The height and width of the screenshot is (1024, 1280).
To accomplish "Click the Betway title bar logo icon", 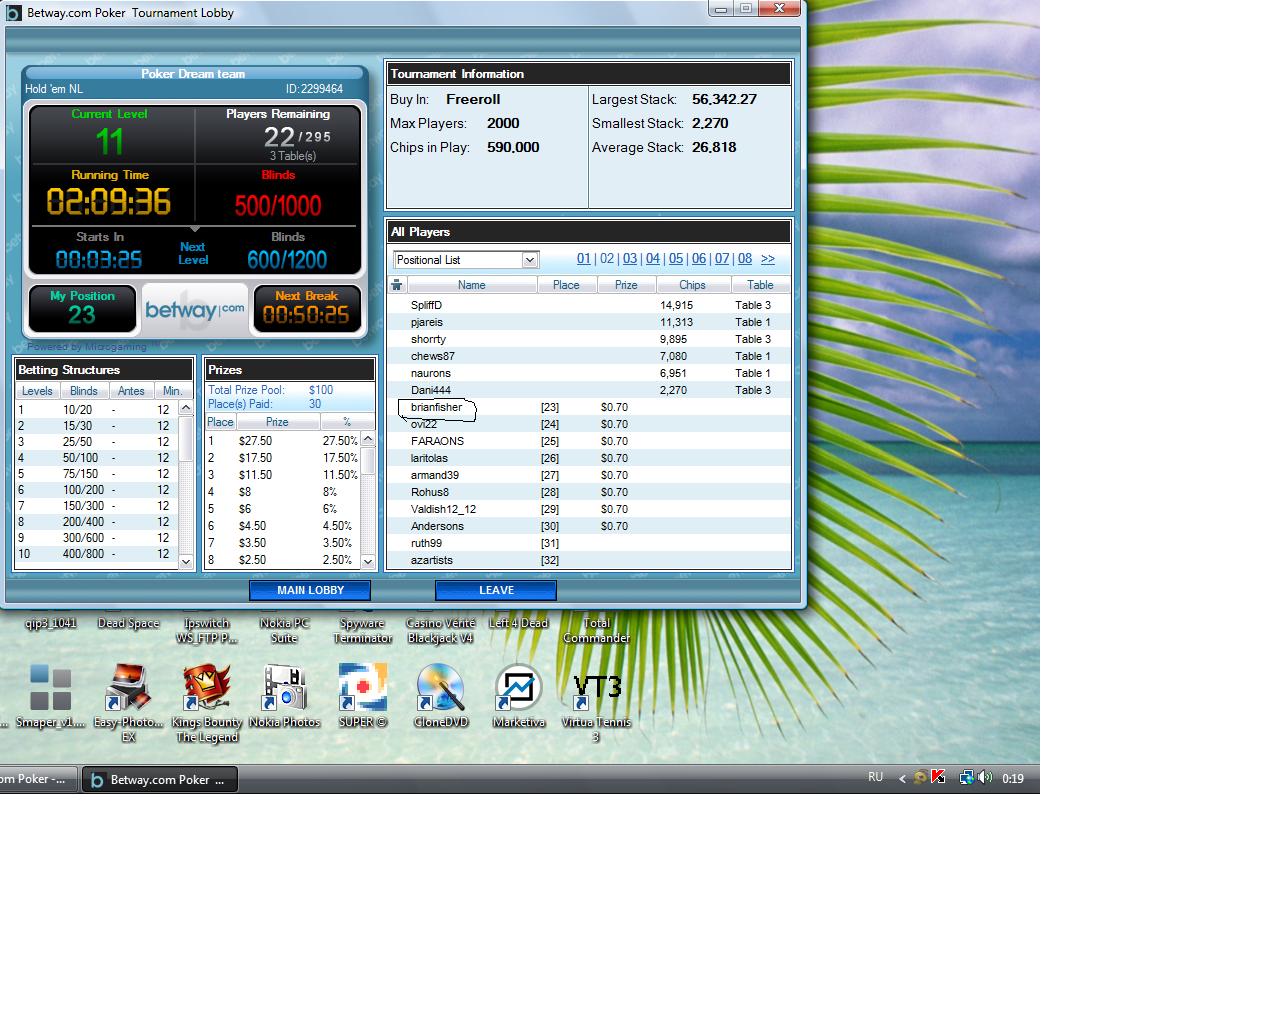I will pyautogui.click(x=13, y=13).
